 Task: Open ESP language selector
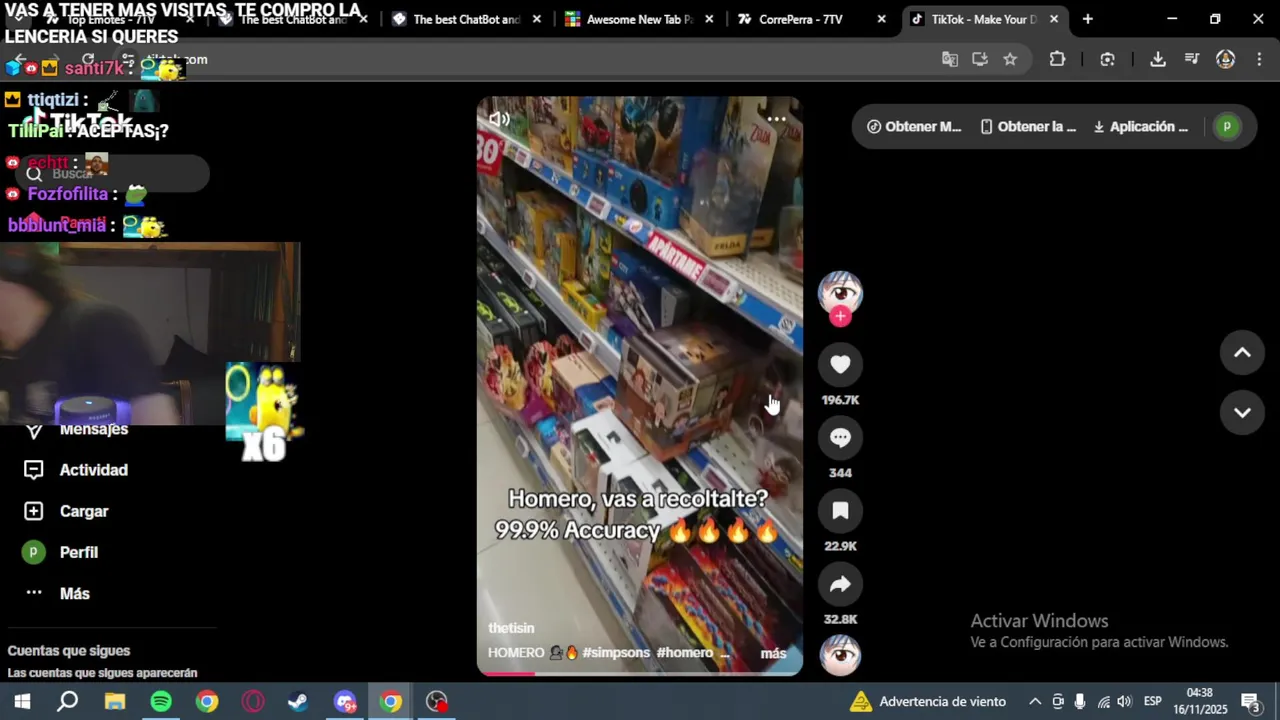(1153, 702)
